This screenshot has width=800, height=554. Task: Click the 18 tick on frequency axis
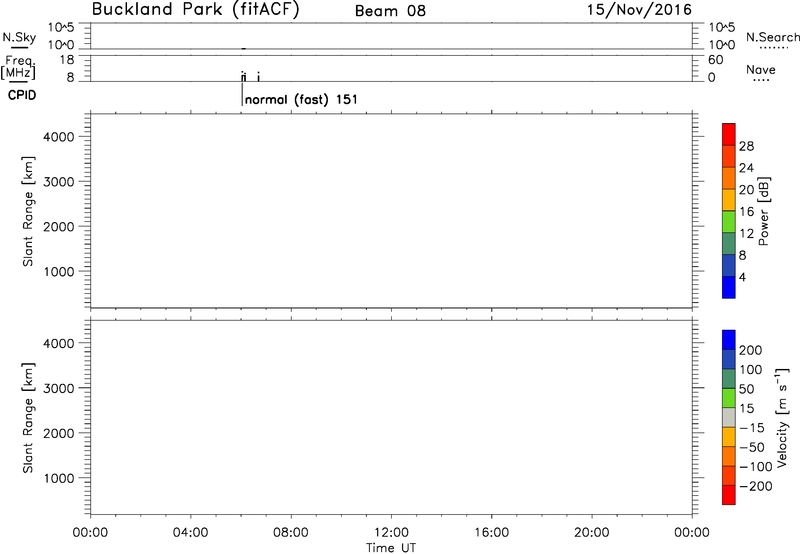(67, 60)
